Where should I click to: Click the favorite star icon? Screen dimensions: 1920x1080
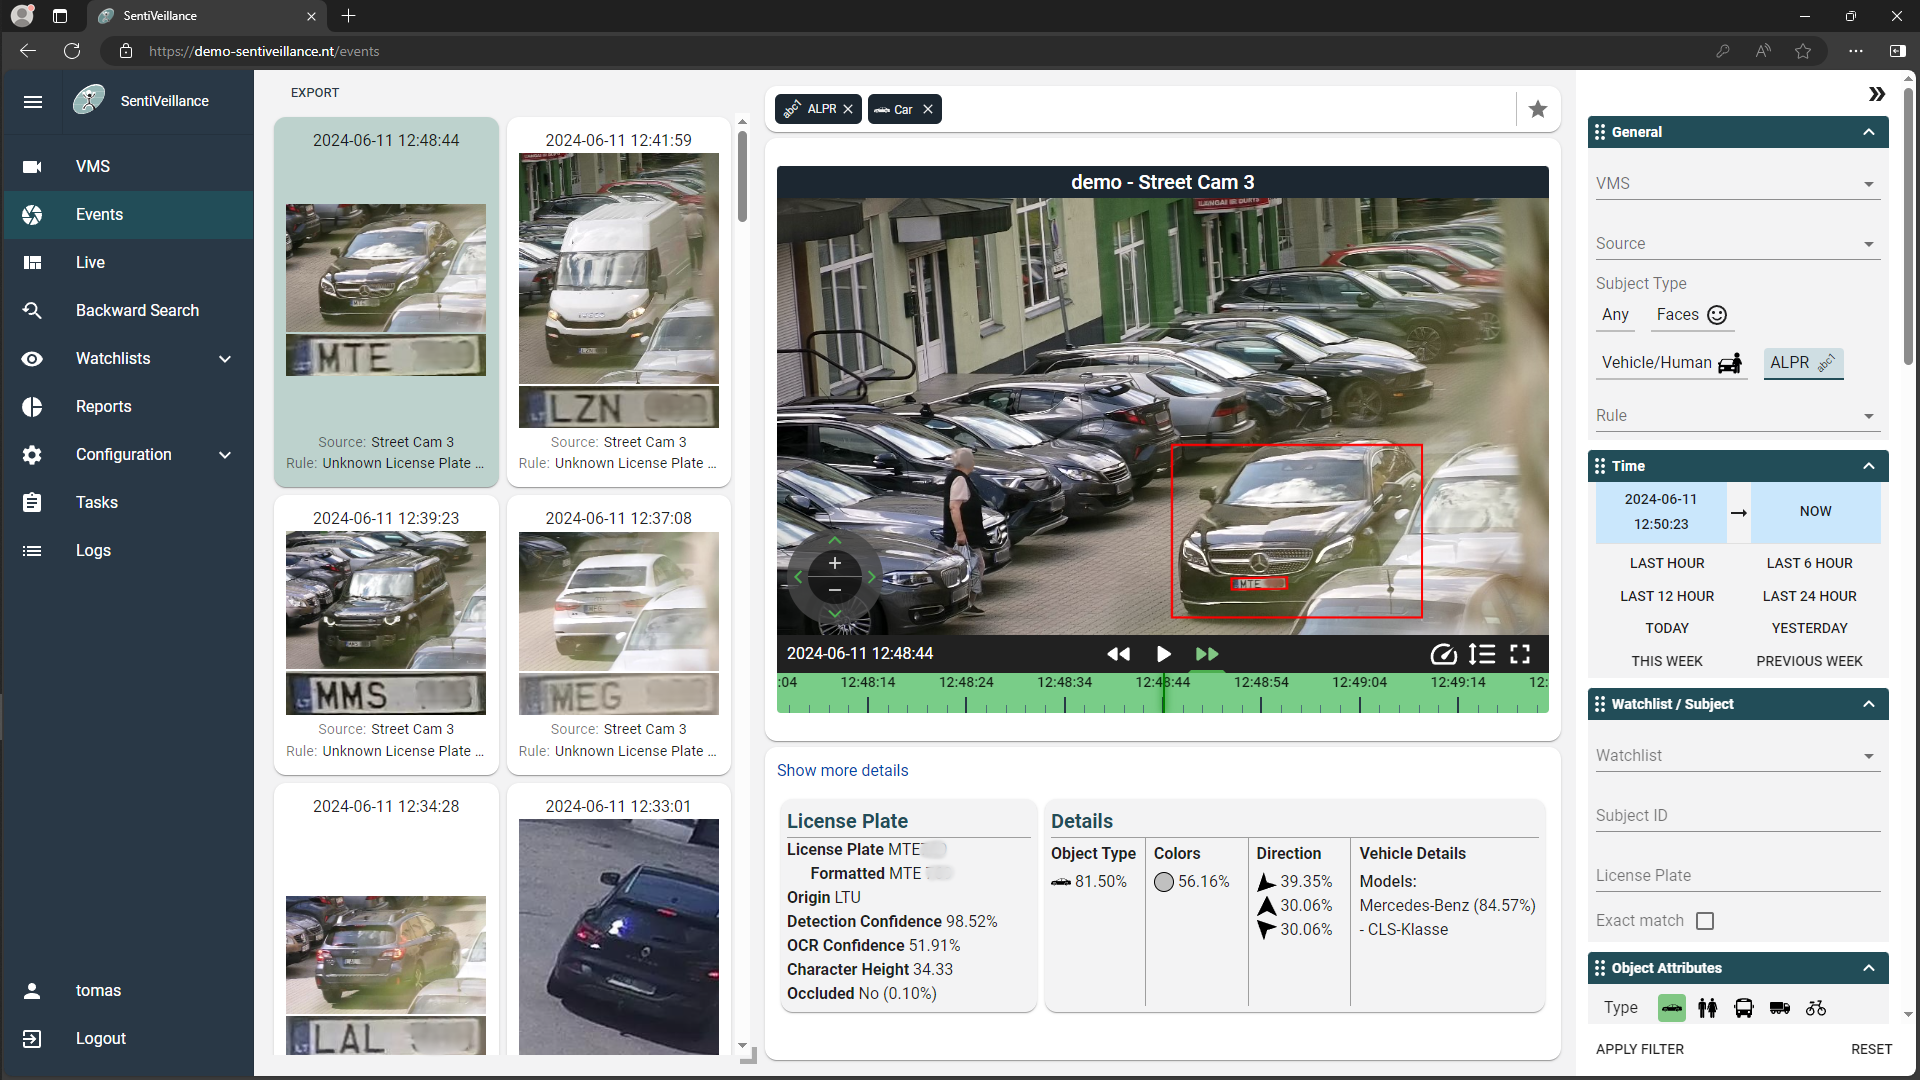1538,109
